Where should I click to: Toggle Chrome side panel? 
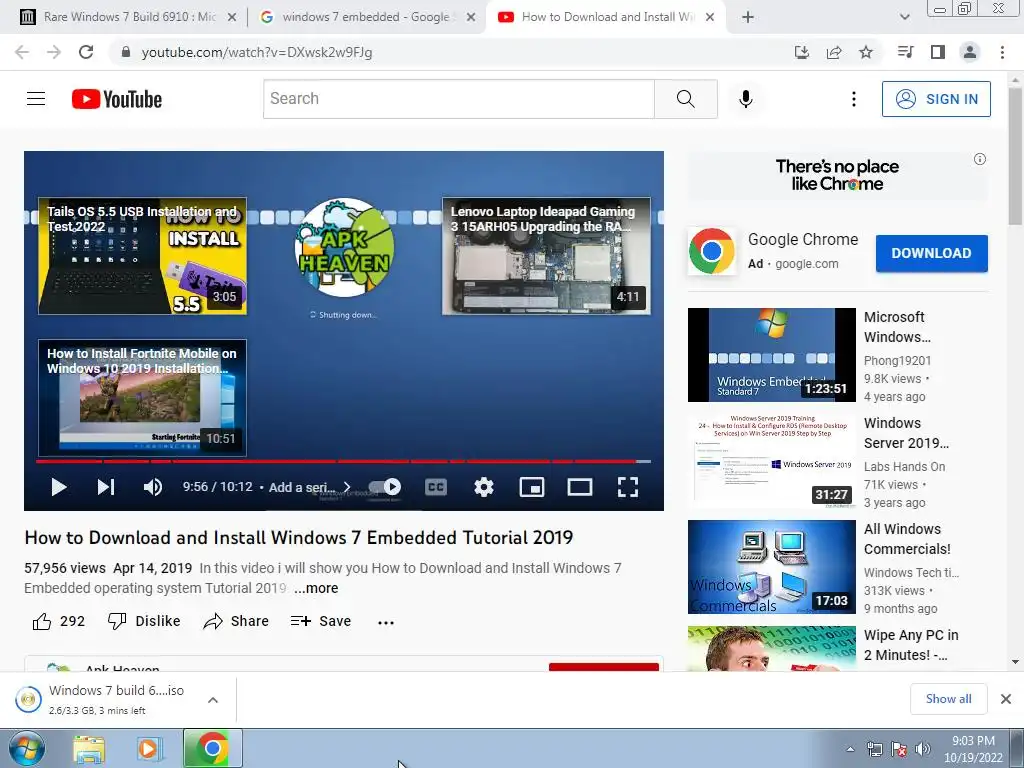point(938,52)
